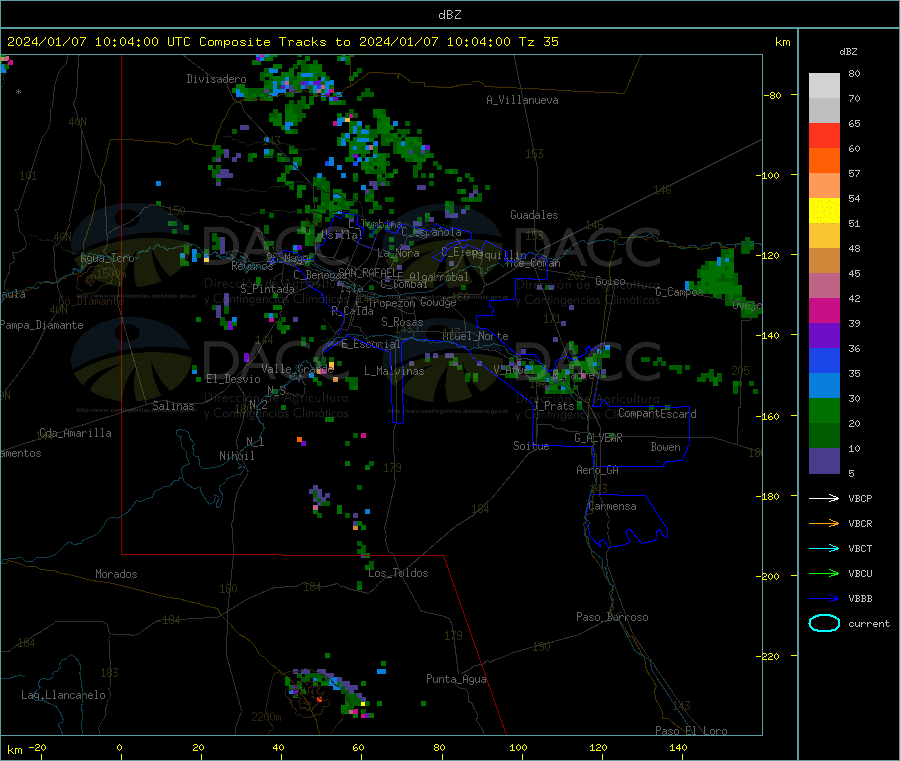Click the Nihuil map label
Screen dimensions: 900x761
[236, 456]
